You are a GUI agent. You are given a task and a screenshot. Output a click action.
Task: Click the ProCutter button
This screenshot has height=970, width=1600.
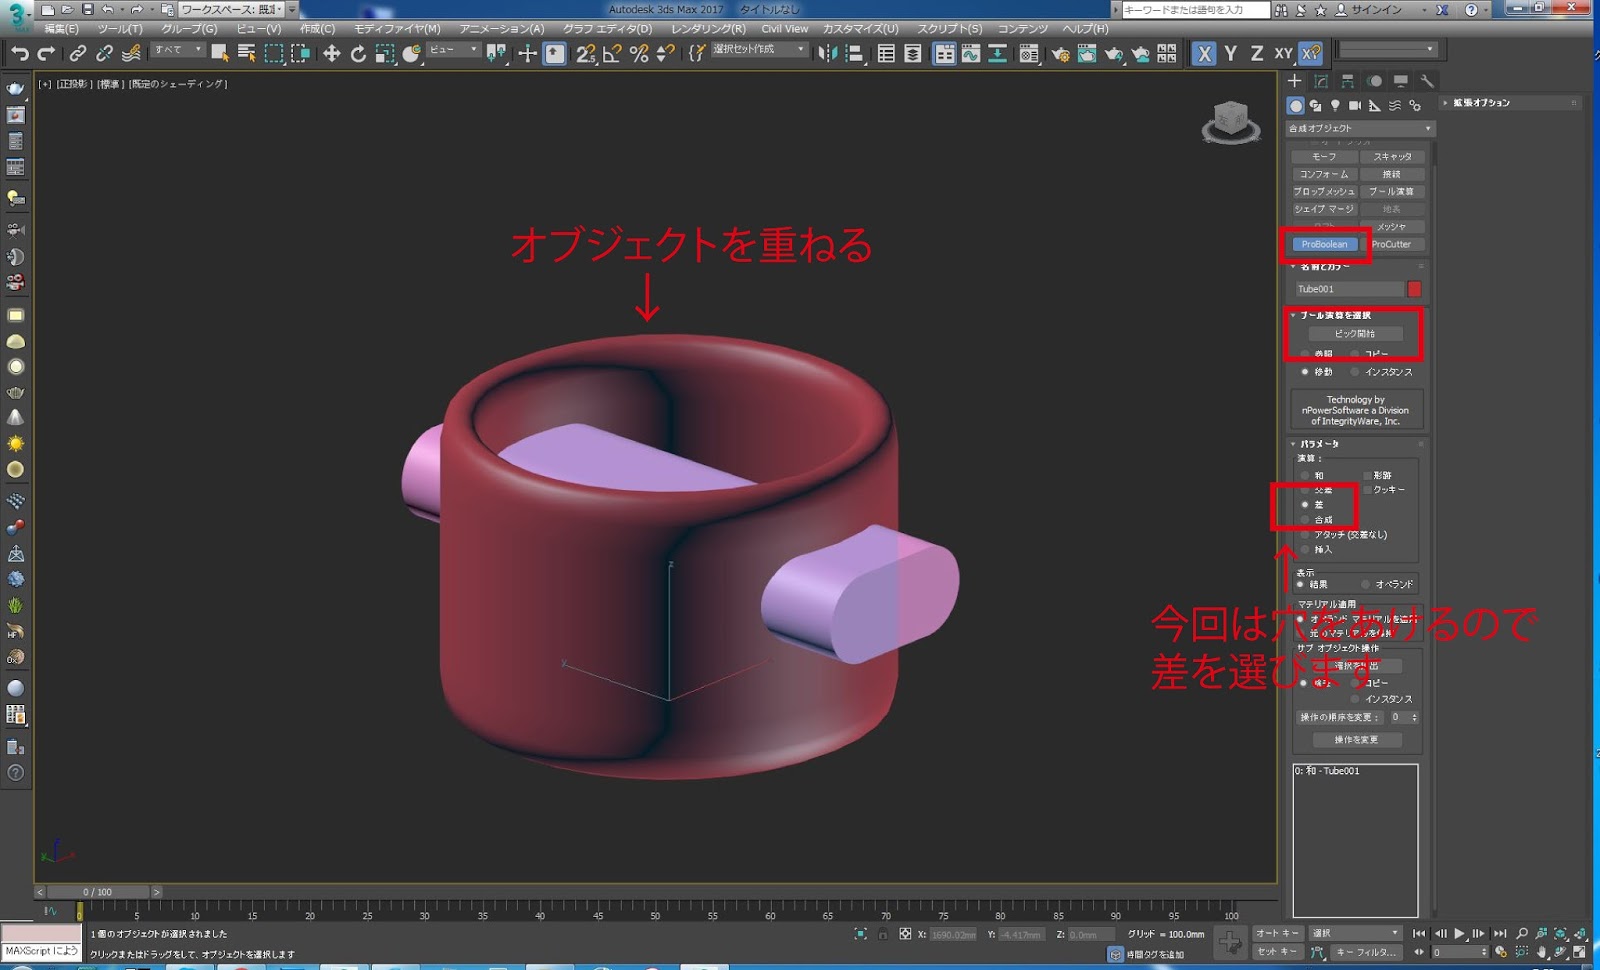pyautogui.click(x=1391, y=244)
